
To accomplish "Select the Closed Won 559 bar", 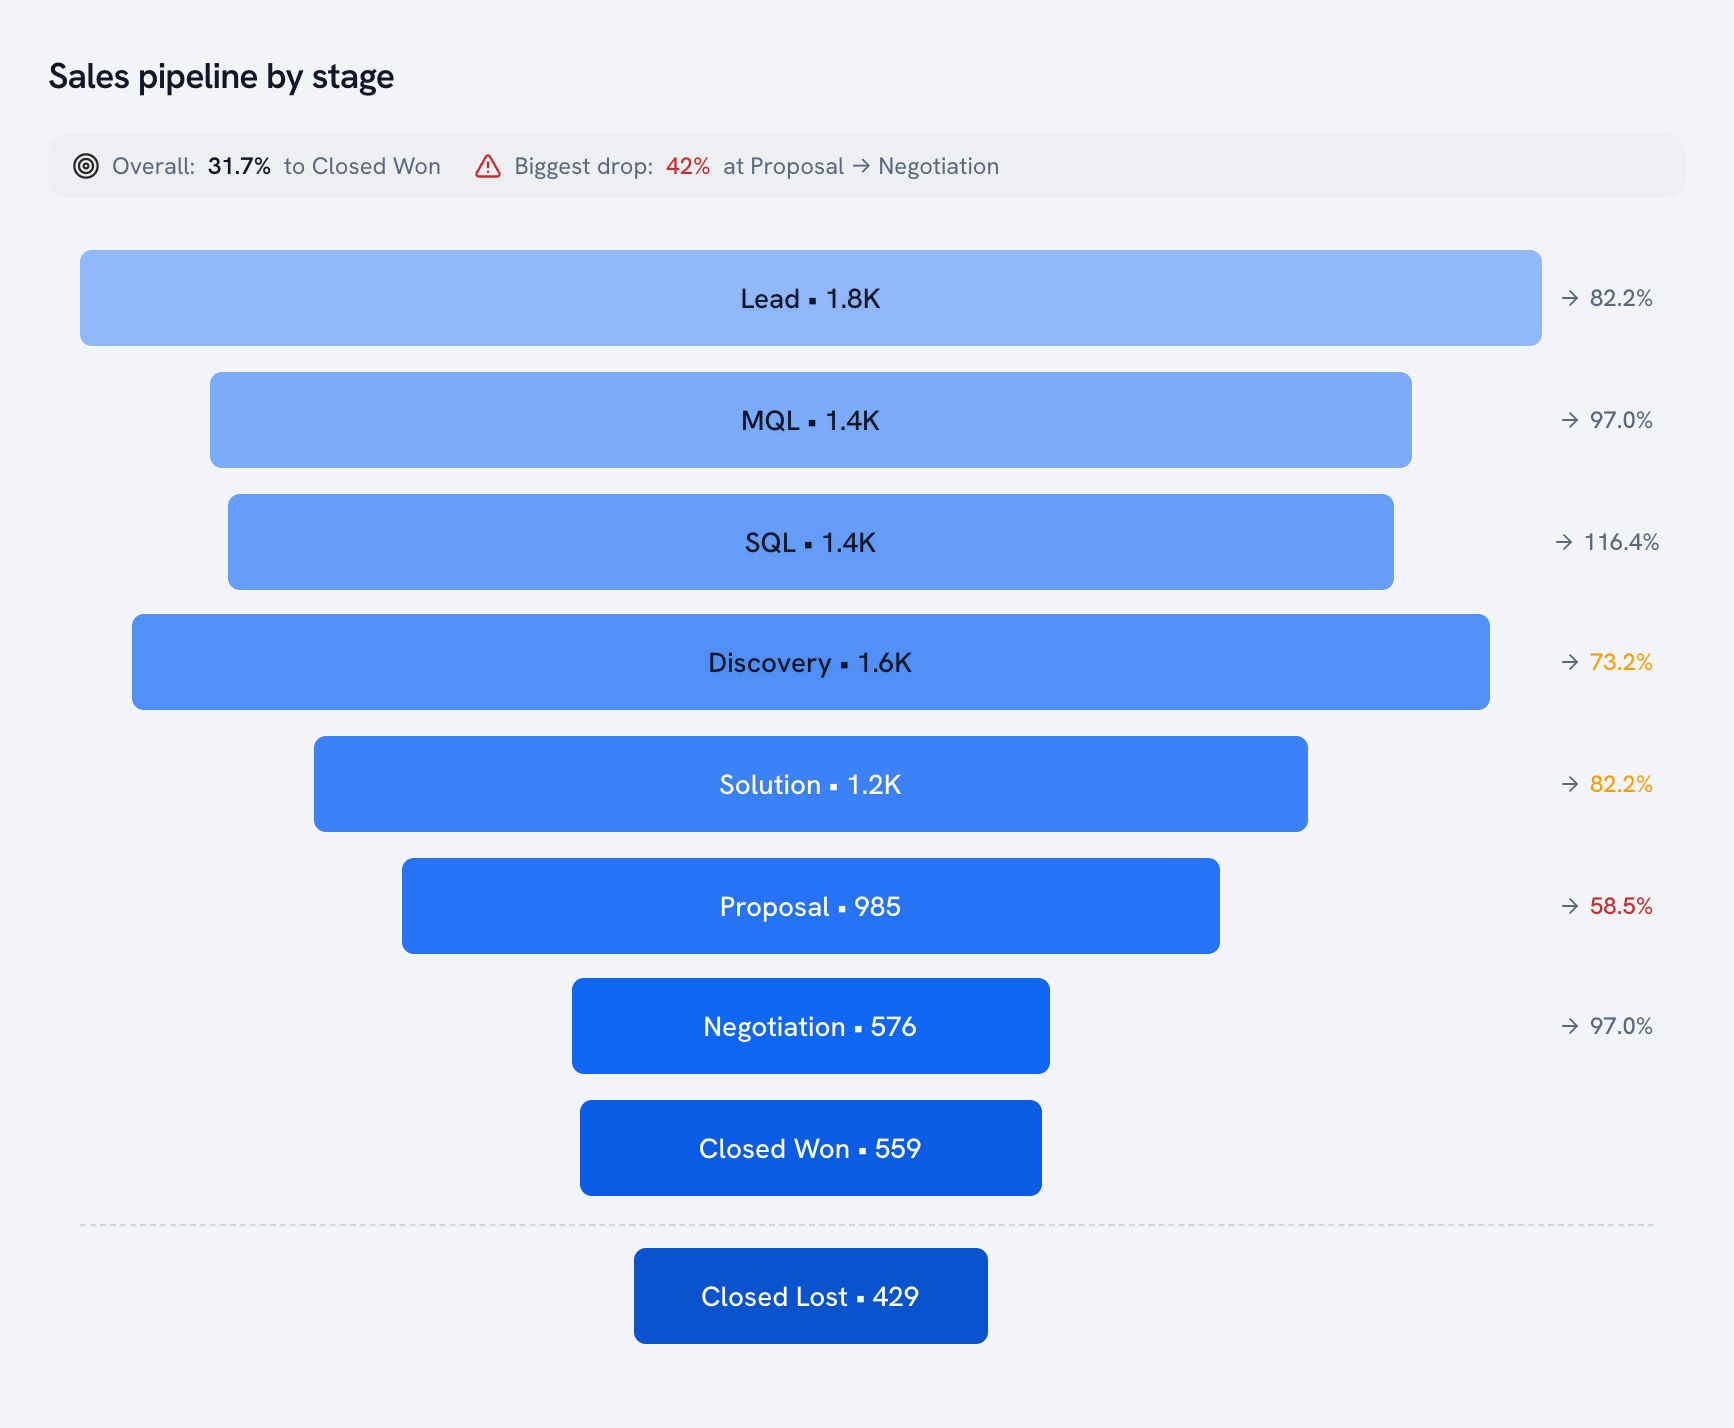I will tap(811, 1148).
